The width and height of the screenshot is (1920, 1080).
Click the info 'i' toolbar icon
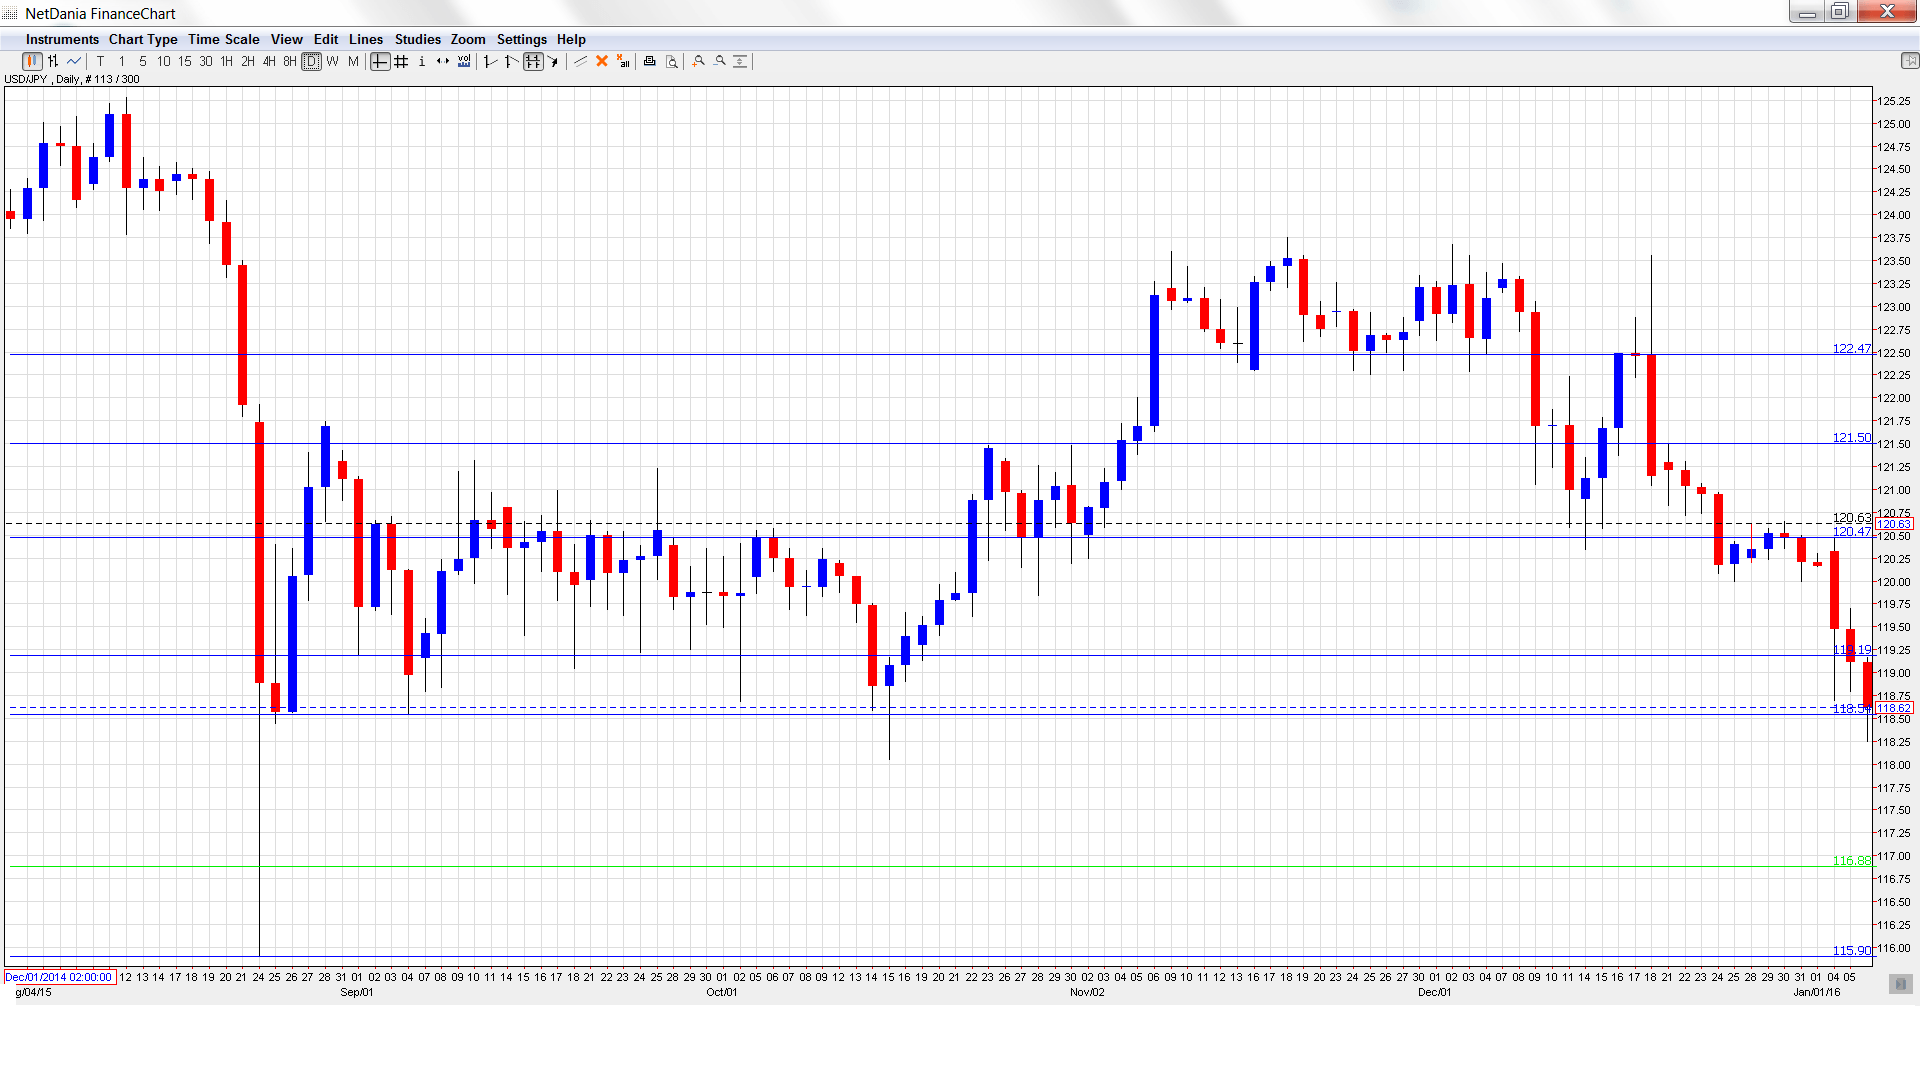[x=422, y=62]
